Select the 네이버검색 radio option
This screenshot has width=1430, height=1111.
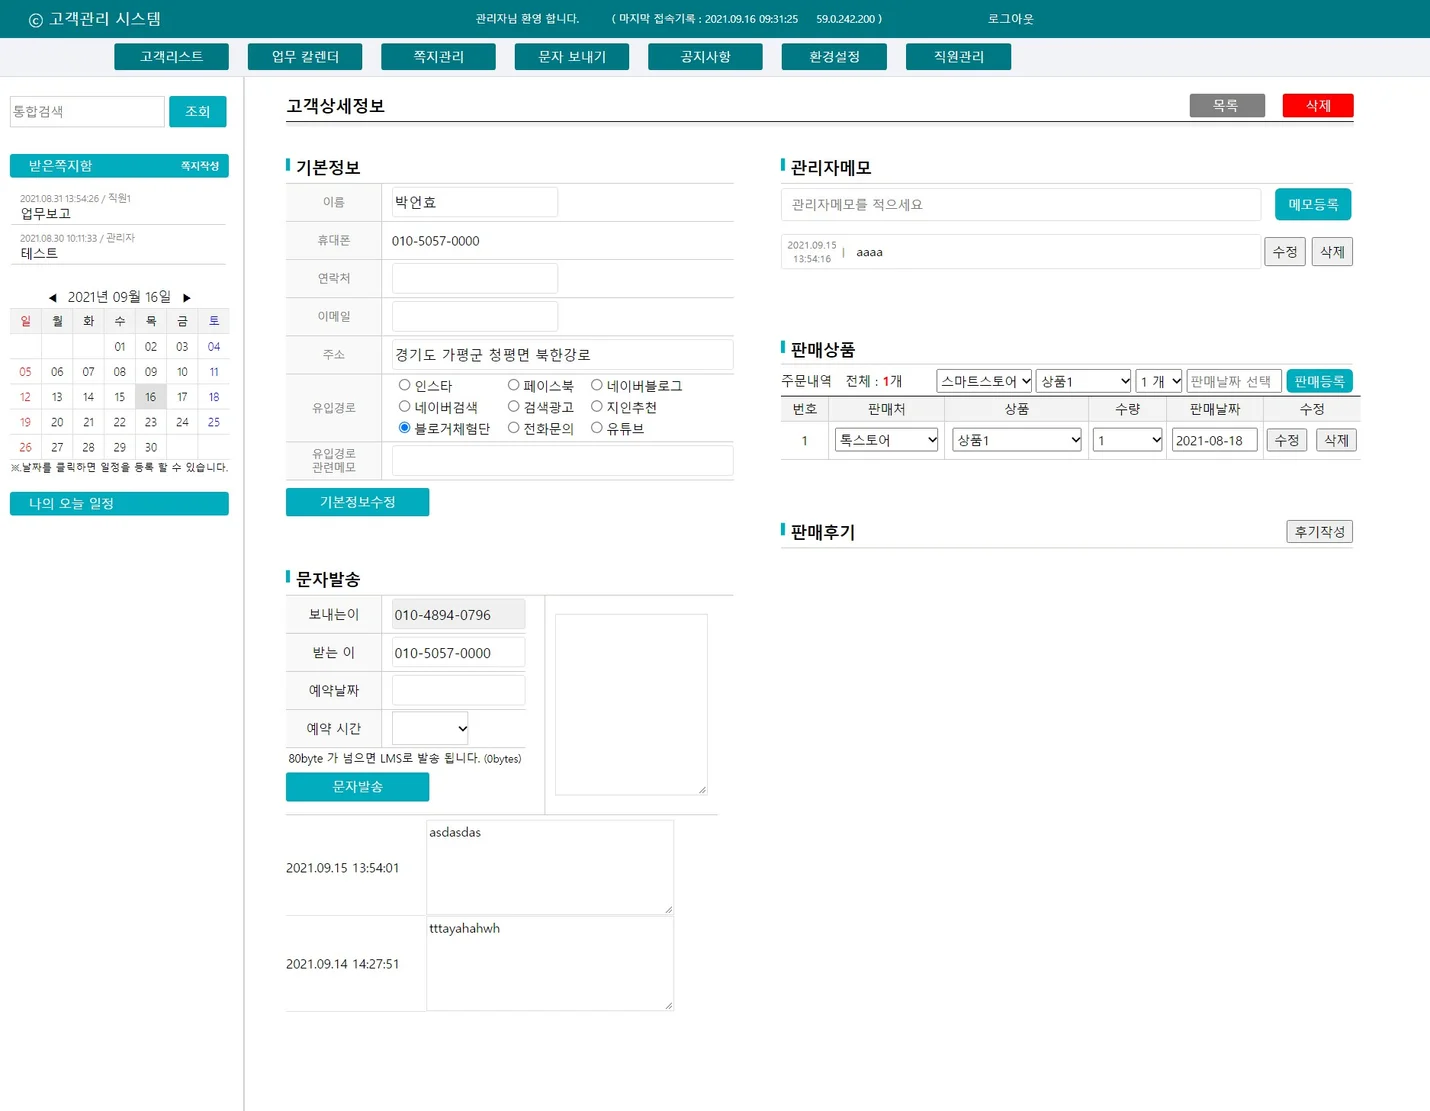pos(404,406)
